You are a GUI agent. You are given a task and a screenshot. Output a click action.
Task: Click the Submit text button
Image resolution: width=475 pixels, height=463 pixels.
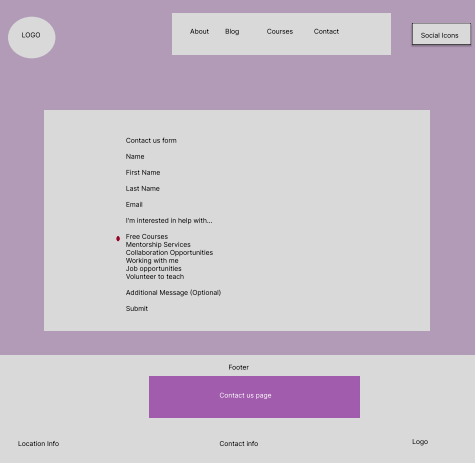pos(137,308)
